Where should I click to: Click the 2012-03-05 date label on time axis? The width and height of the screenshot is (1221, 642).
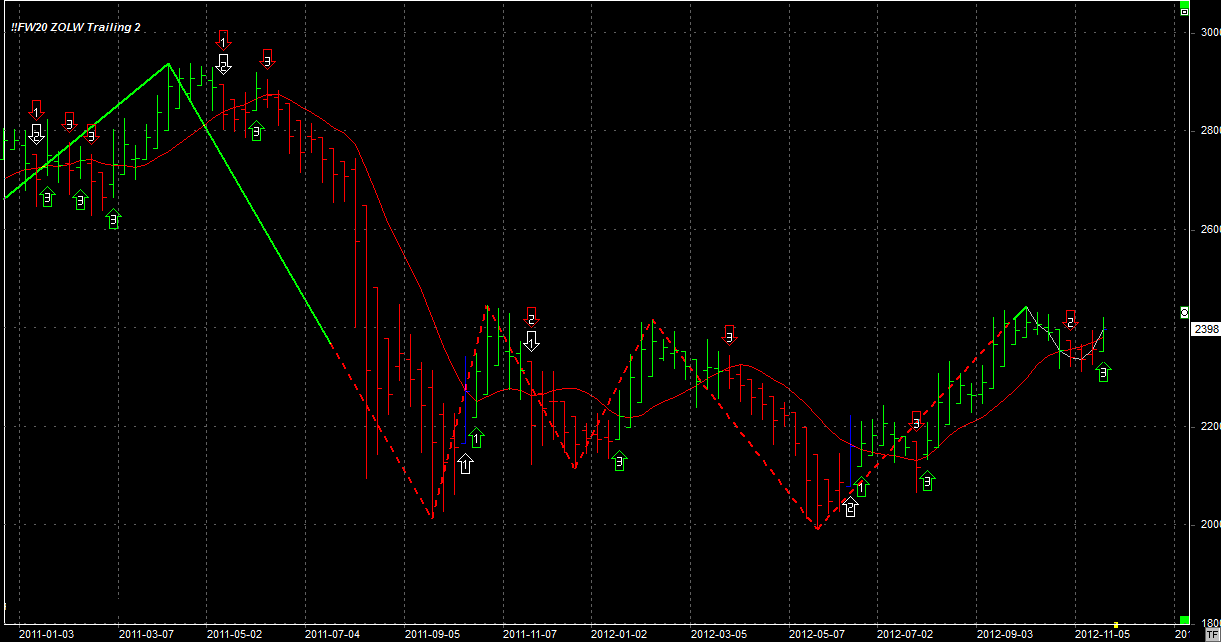tap(719, 634)
